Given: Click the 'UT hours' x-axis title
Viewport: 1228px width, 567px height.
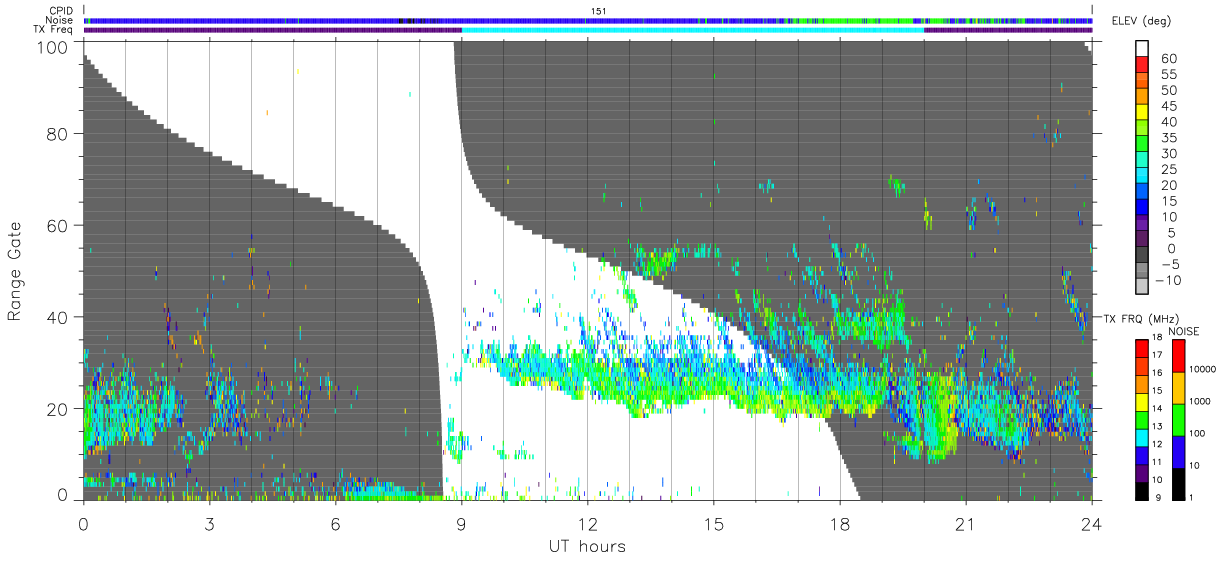Looking at the screenshot, I should (587, 546).
